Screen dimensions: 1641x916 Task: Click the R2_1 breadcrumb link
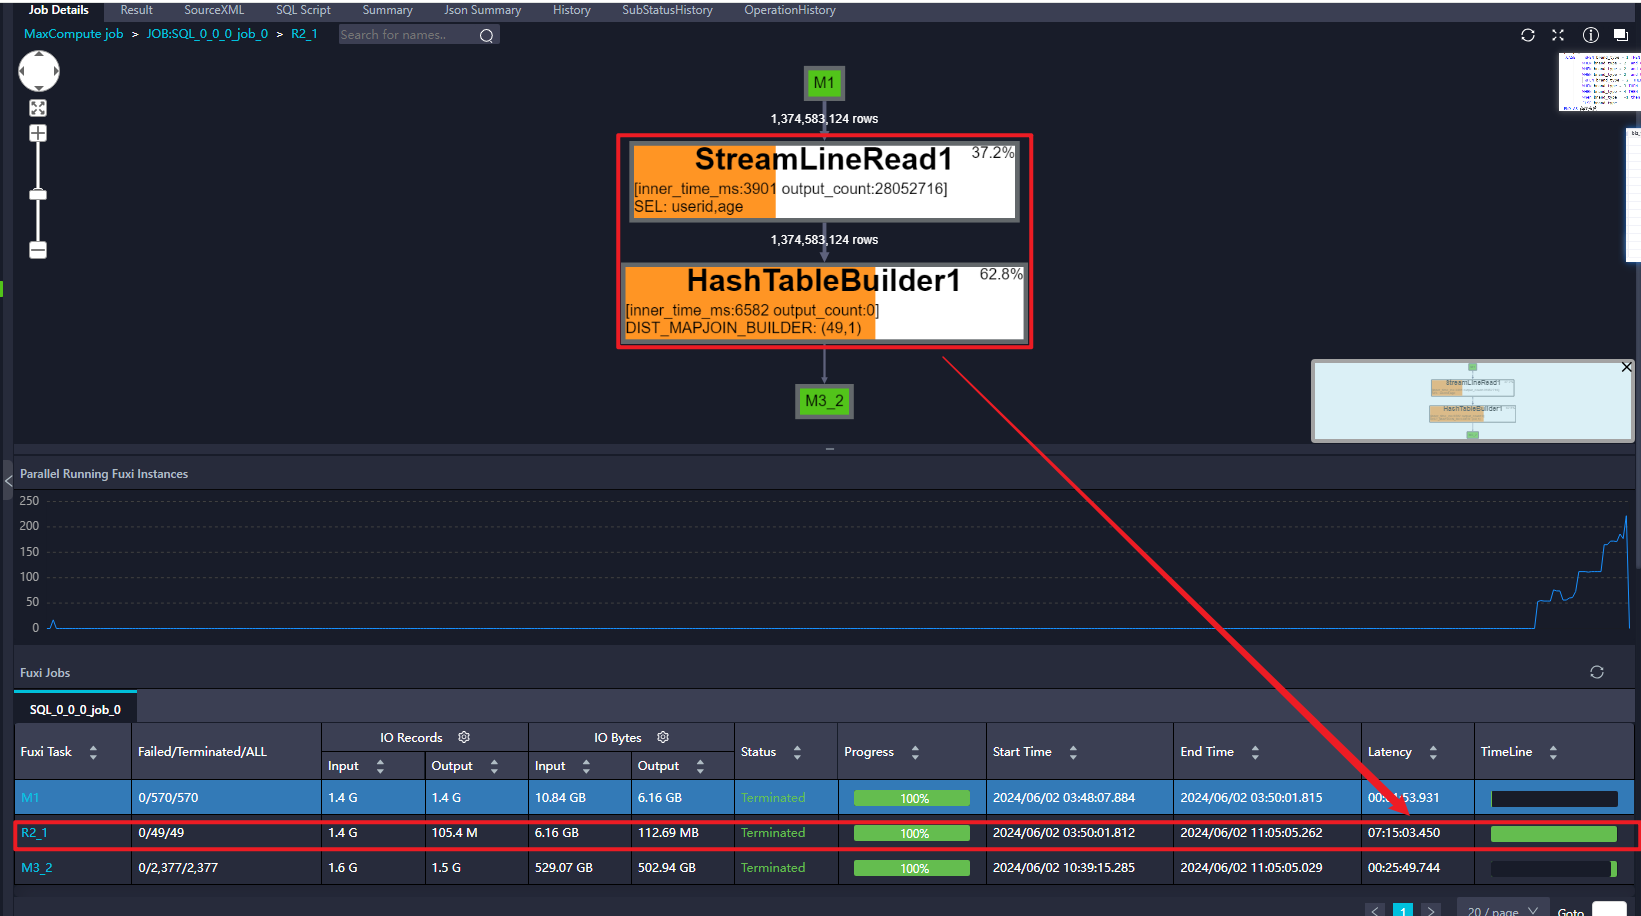tap(304, 34)
